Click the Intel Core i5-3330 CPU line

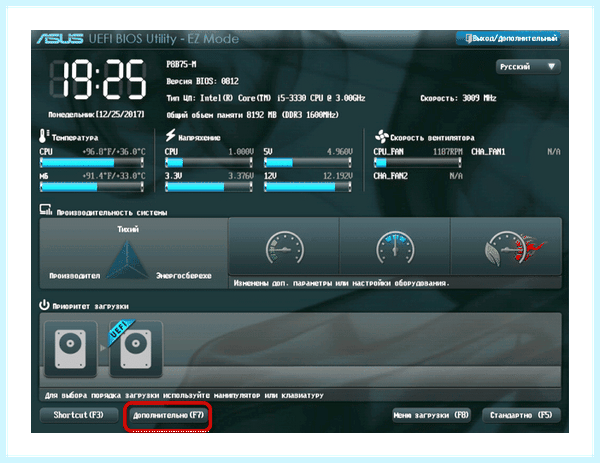tap(266, 98)
